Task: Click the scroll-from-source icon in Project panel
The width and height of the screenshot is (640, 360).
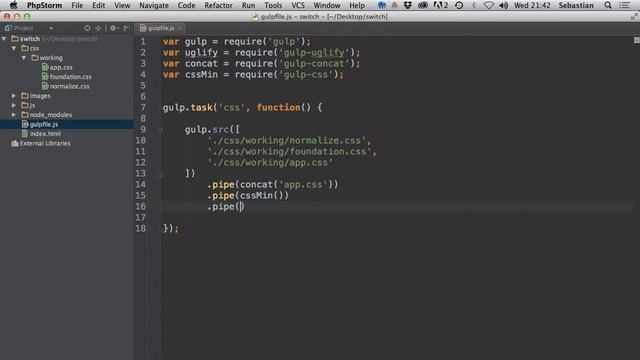Action: [x=87, y=28]
